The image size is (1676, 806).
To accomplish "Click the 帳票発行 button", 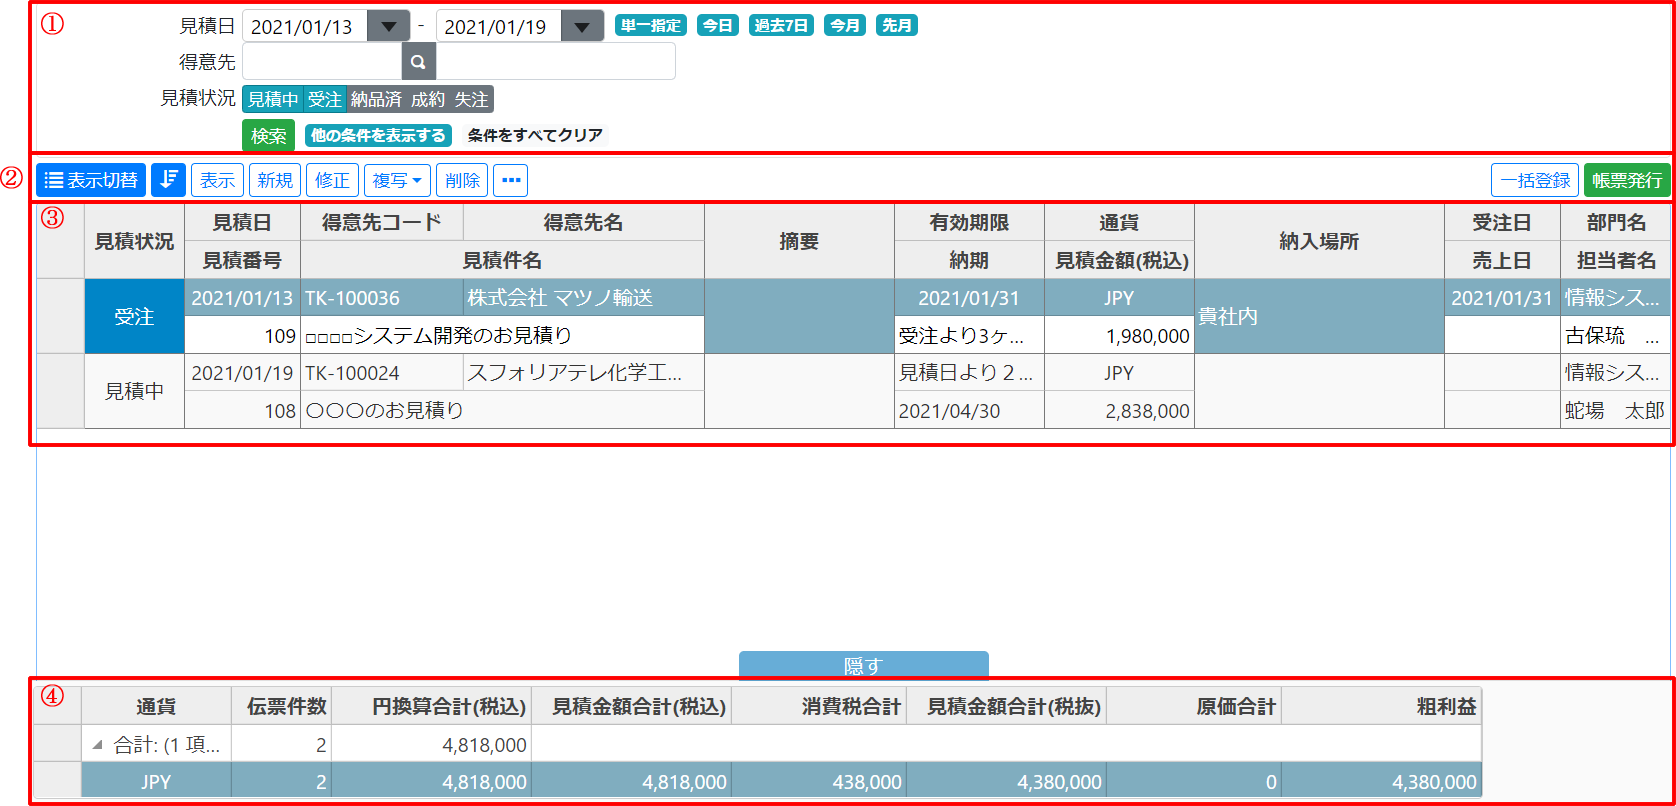I will pos(1627,180).
